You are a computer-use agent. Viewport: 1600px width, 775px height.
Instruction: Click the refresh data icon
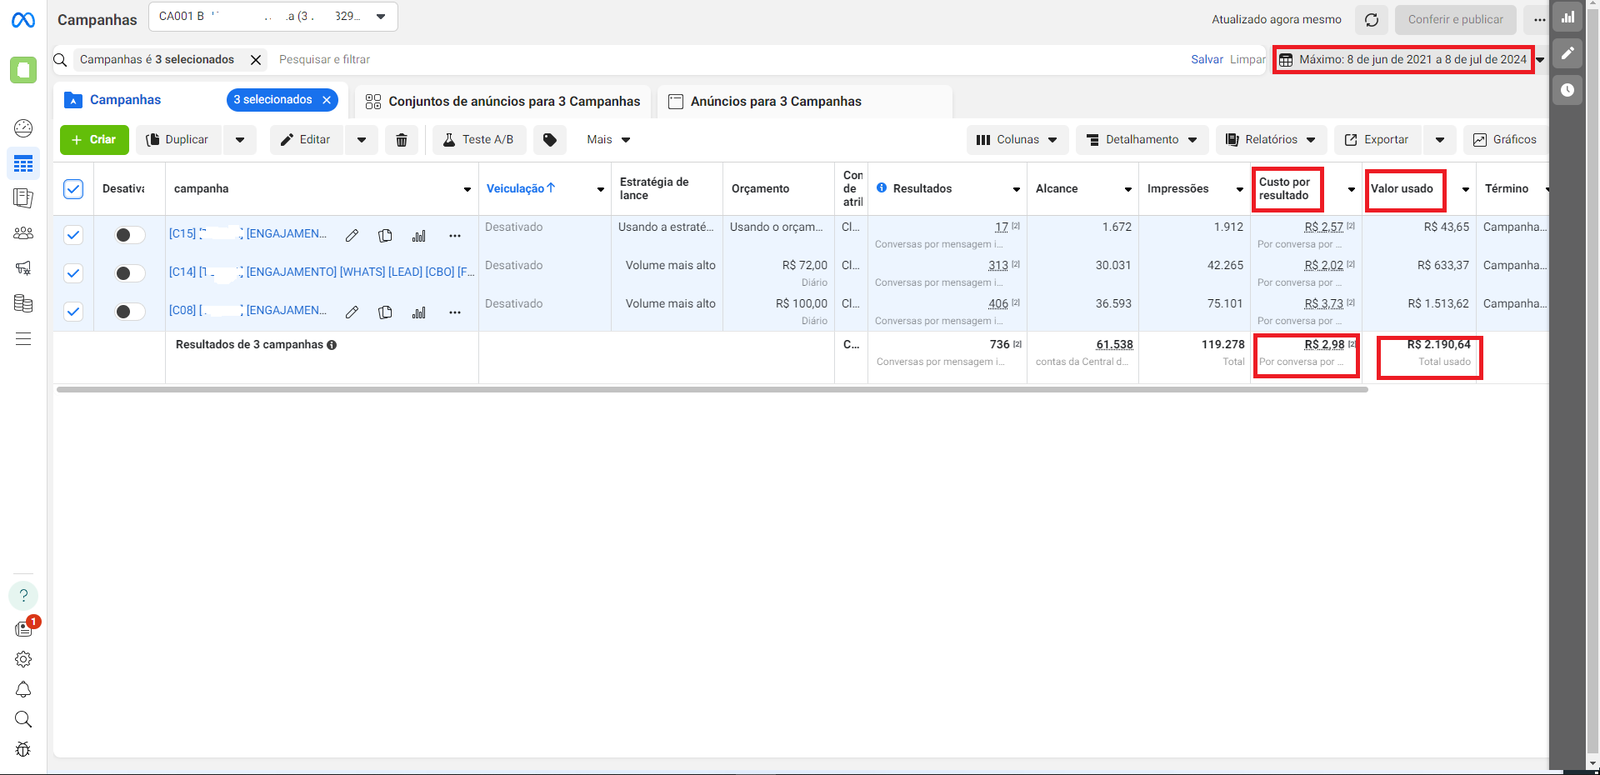click(x=1371, y=20)
